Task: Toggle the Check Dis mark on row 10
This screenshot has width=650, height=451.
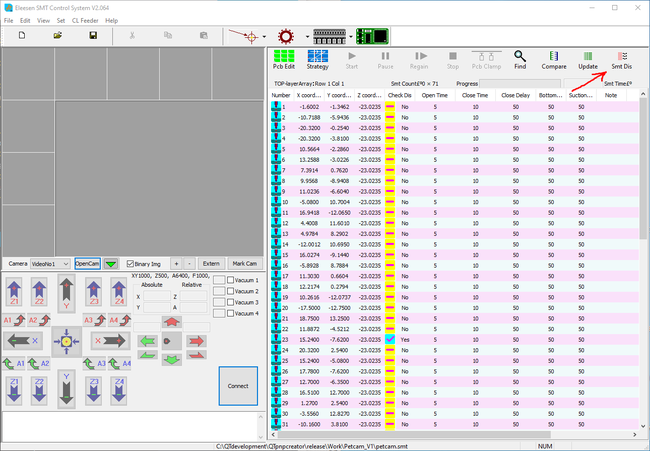Action: 390,202
